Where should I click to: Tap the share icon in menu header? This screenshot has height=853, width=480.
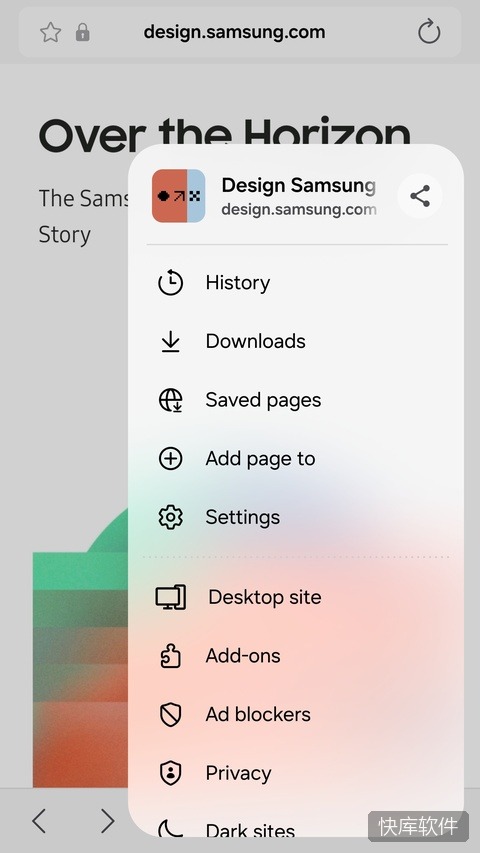(420, 196)
